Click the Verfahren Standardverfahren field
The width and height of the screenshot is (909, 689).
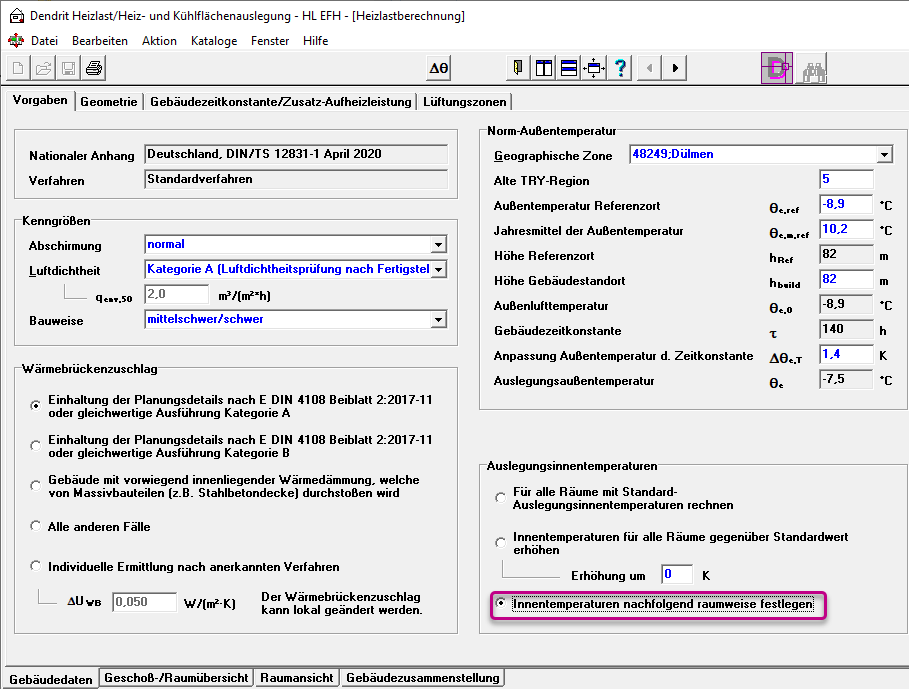click(x=296, y=179)
